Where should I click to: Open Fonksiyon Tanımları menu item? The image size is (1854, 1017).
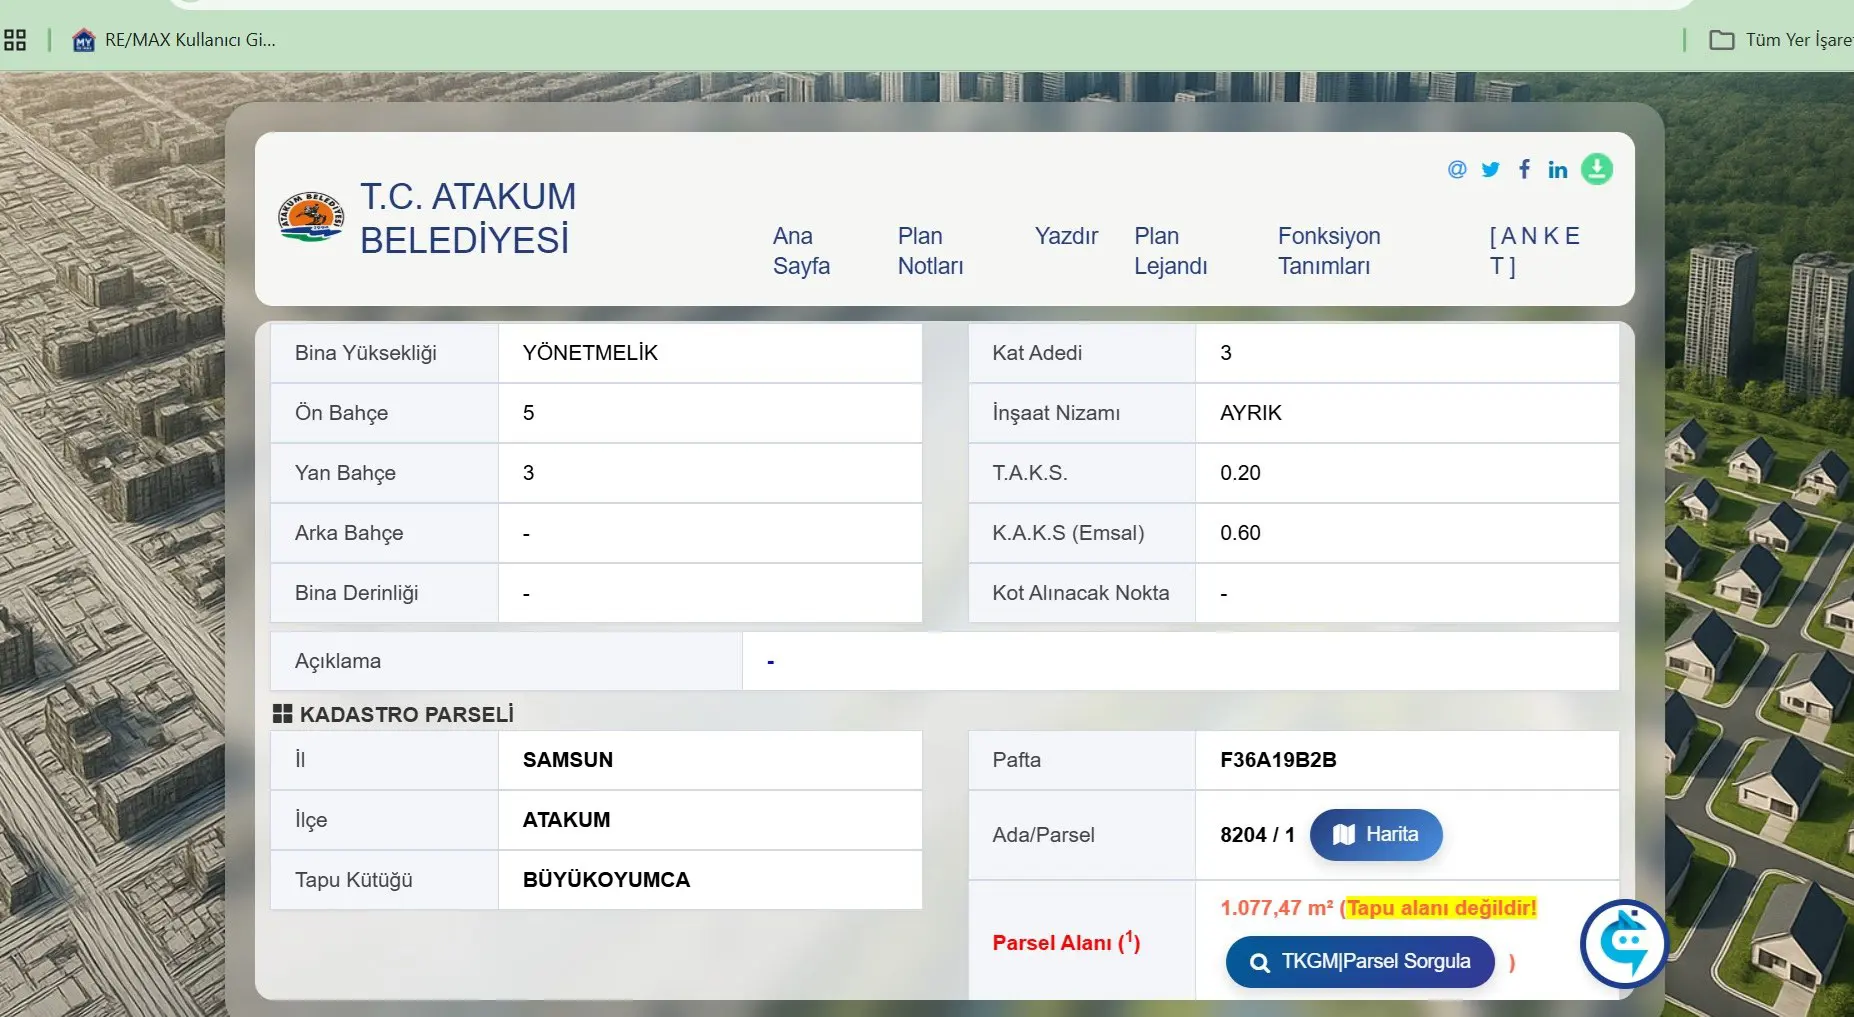click(x=1329, y=251)
